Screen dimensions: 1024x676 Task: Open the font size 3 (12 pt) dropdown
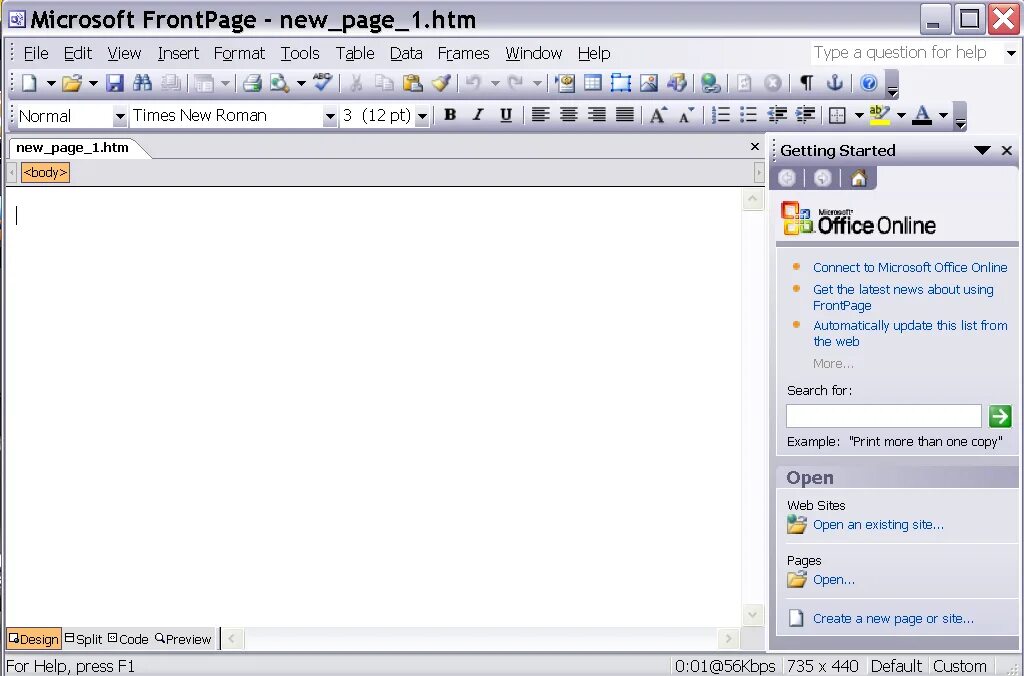(x=423, y=116)
